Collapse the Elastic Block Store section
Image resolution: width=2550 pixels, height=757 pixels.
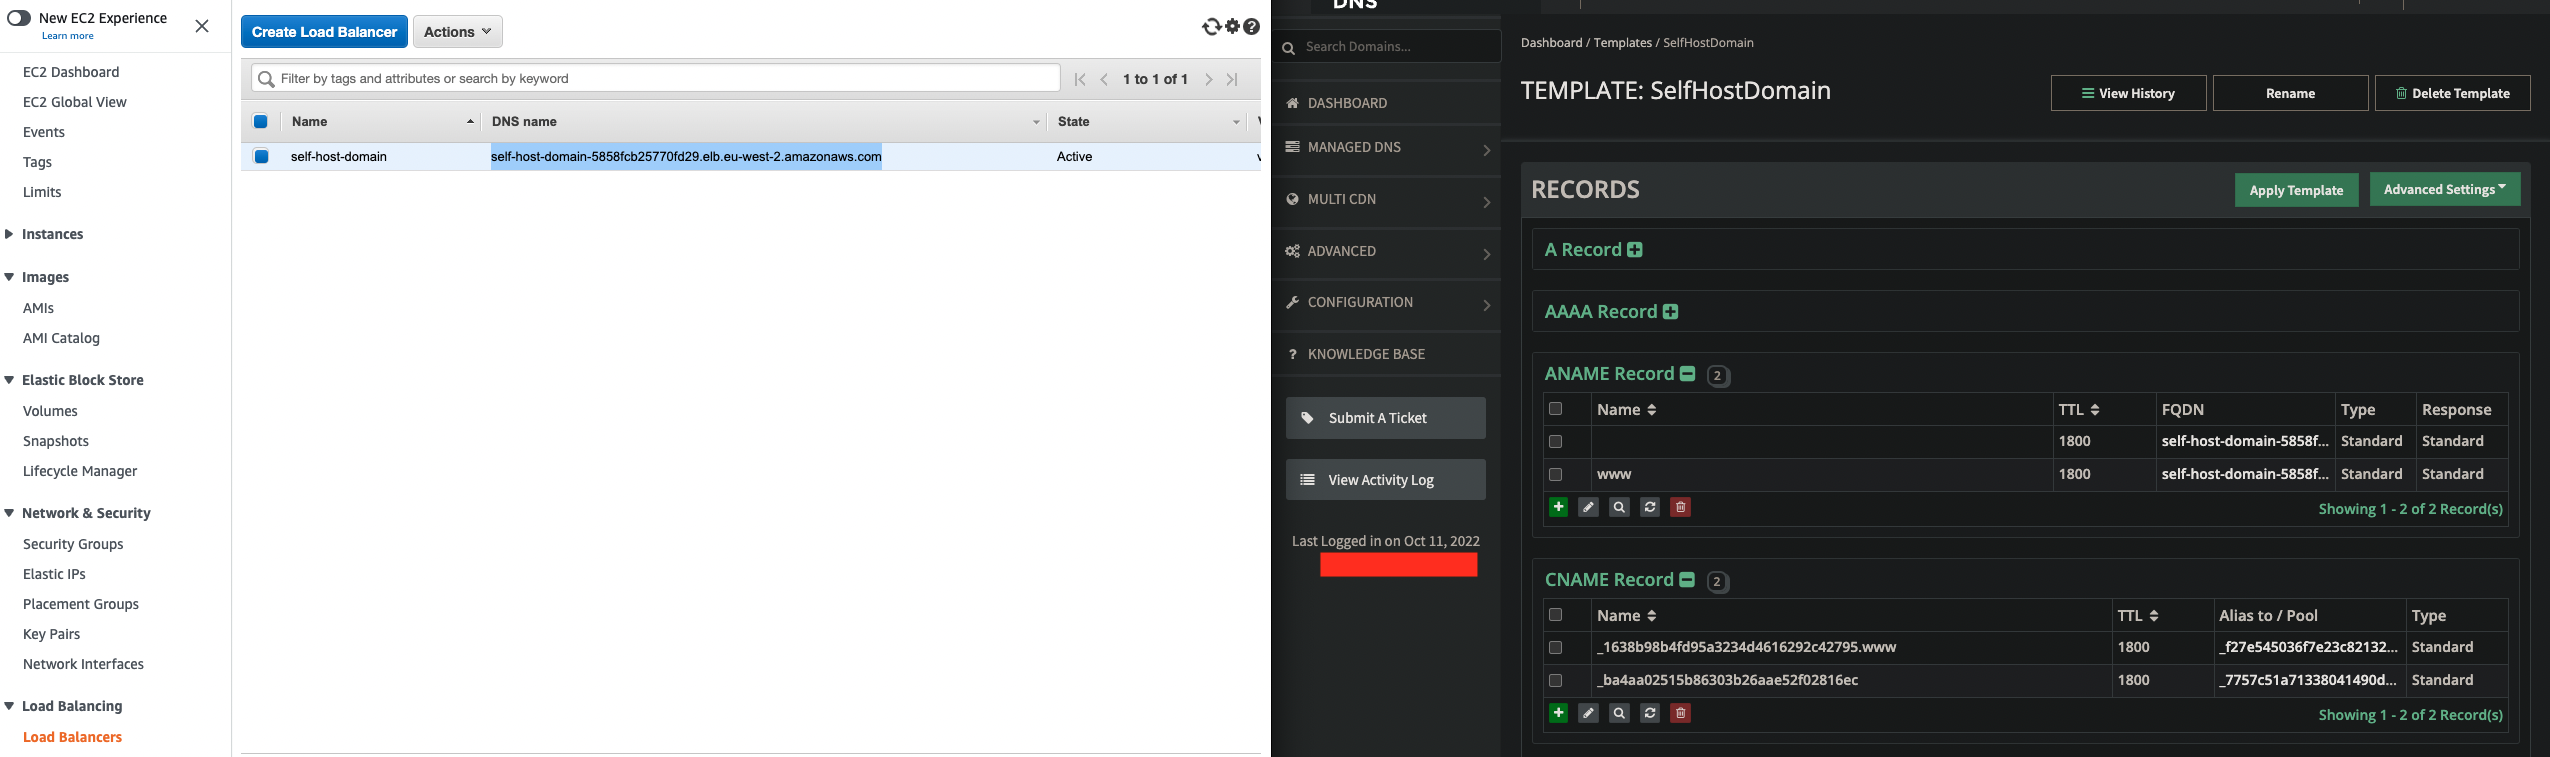click(9, 380)
